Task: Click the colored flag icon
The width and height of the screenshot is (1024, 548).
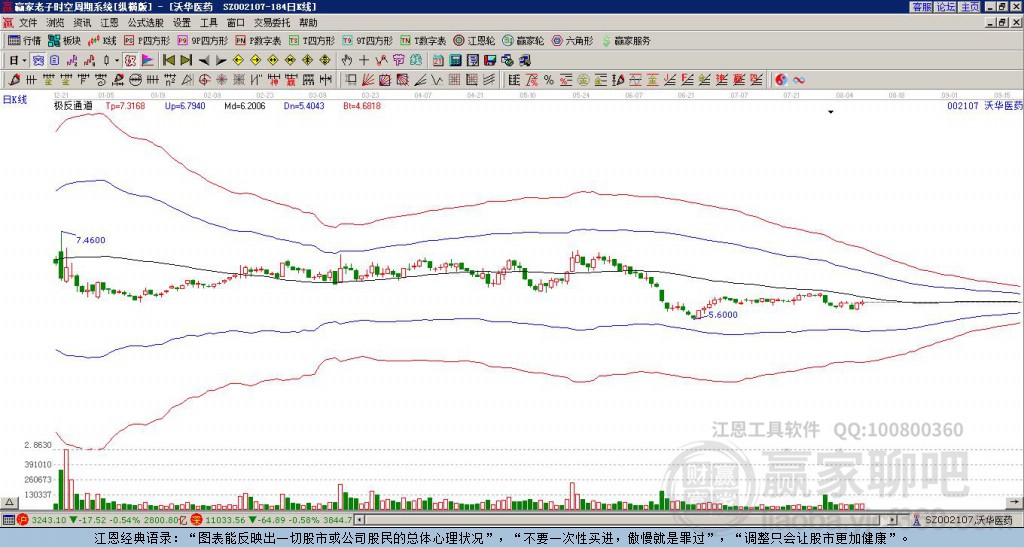Action: [x=148, y=61]
